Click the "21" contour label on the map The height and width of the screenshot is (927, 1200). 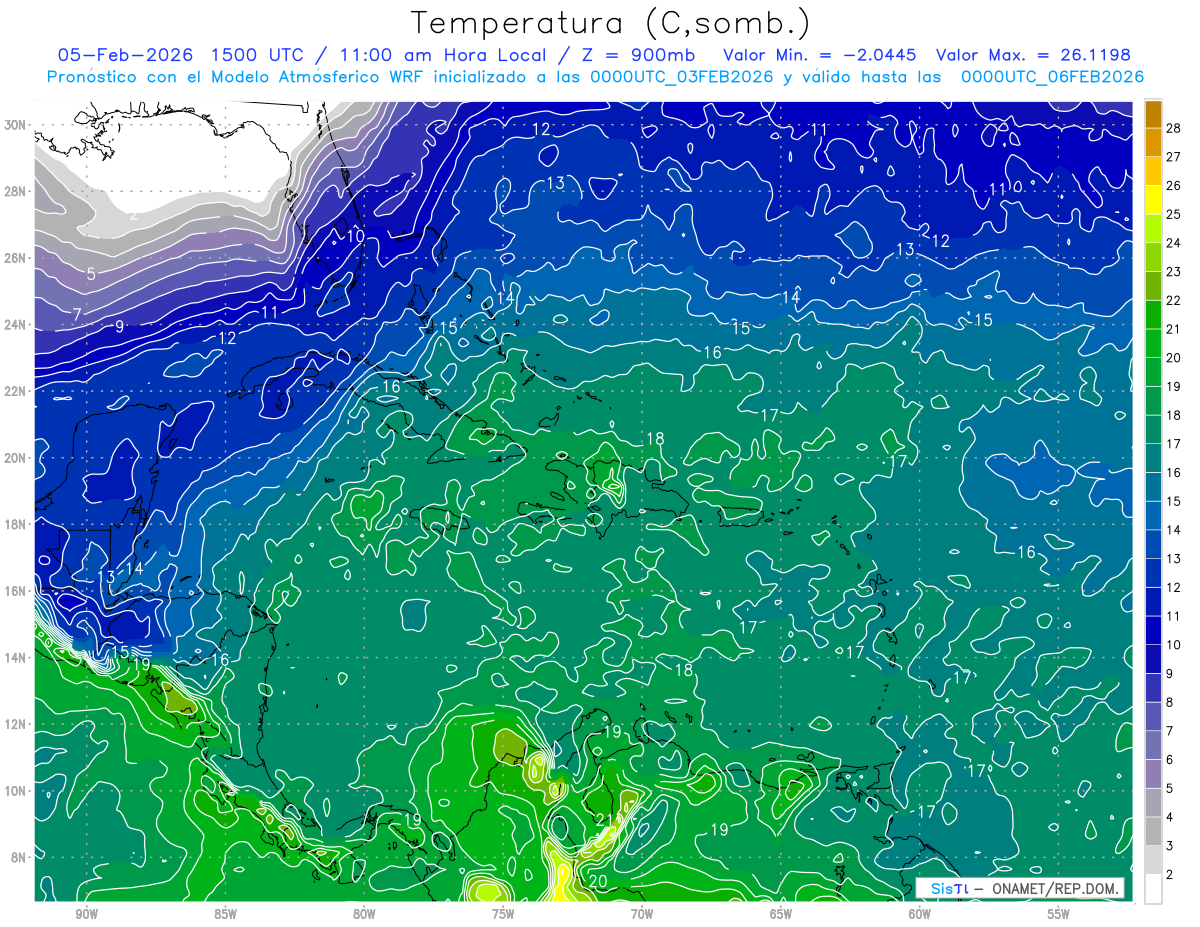click(x=604, y=821)
